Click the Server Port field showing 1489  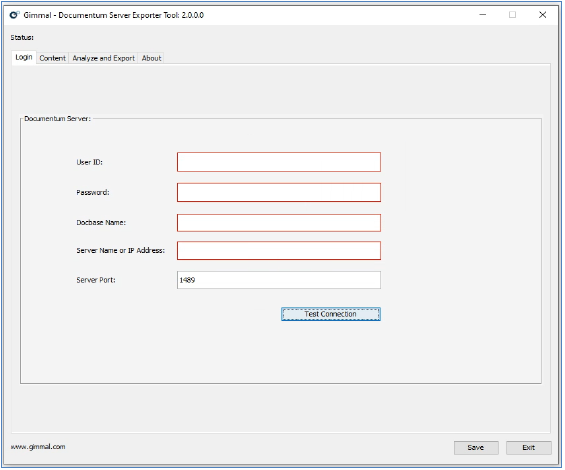[x=279, y=280]
